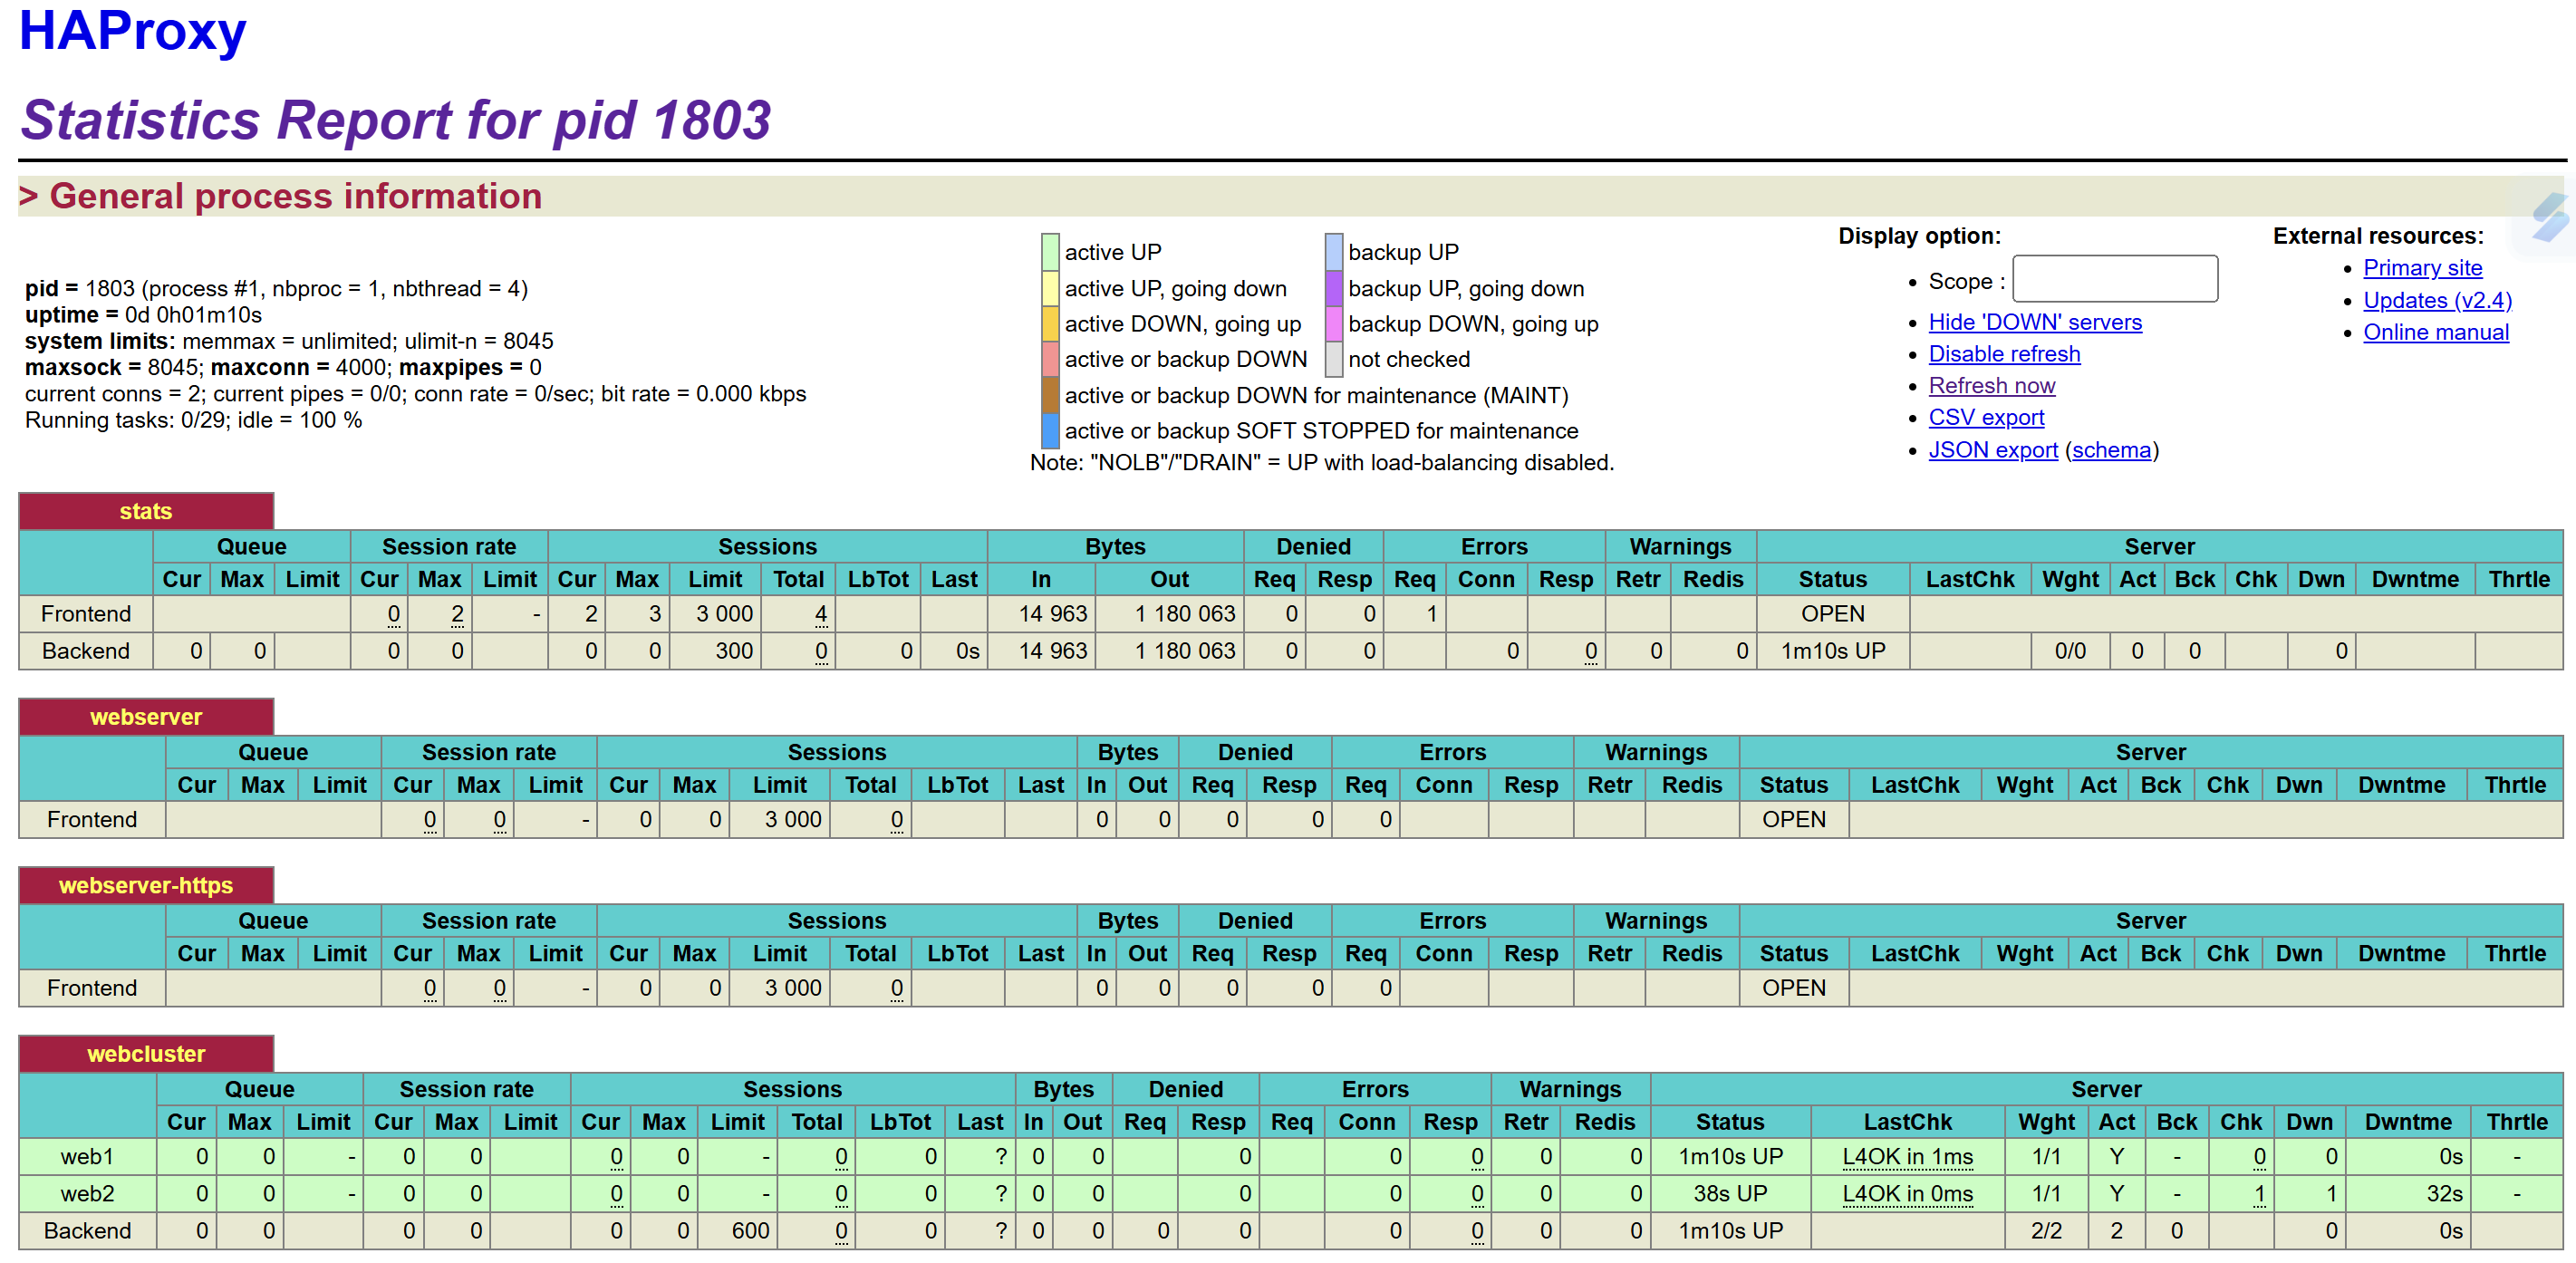Click webcluster Backend row label

coord(87,1231)
